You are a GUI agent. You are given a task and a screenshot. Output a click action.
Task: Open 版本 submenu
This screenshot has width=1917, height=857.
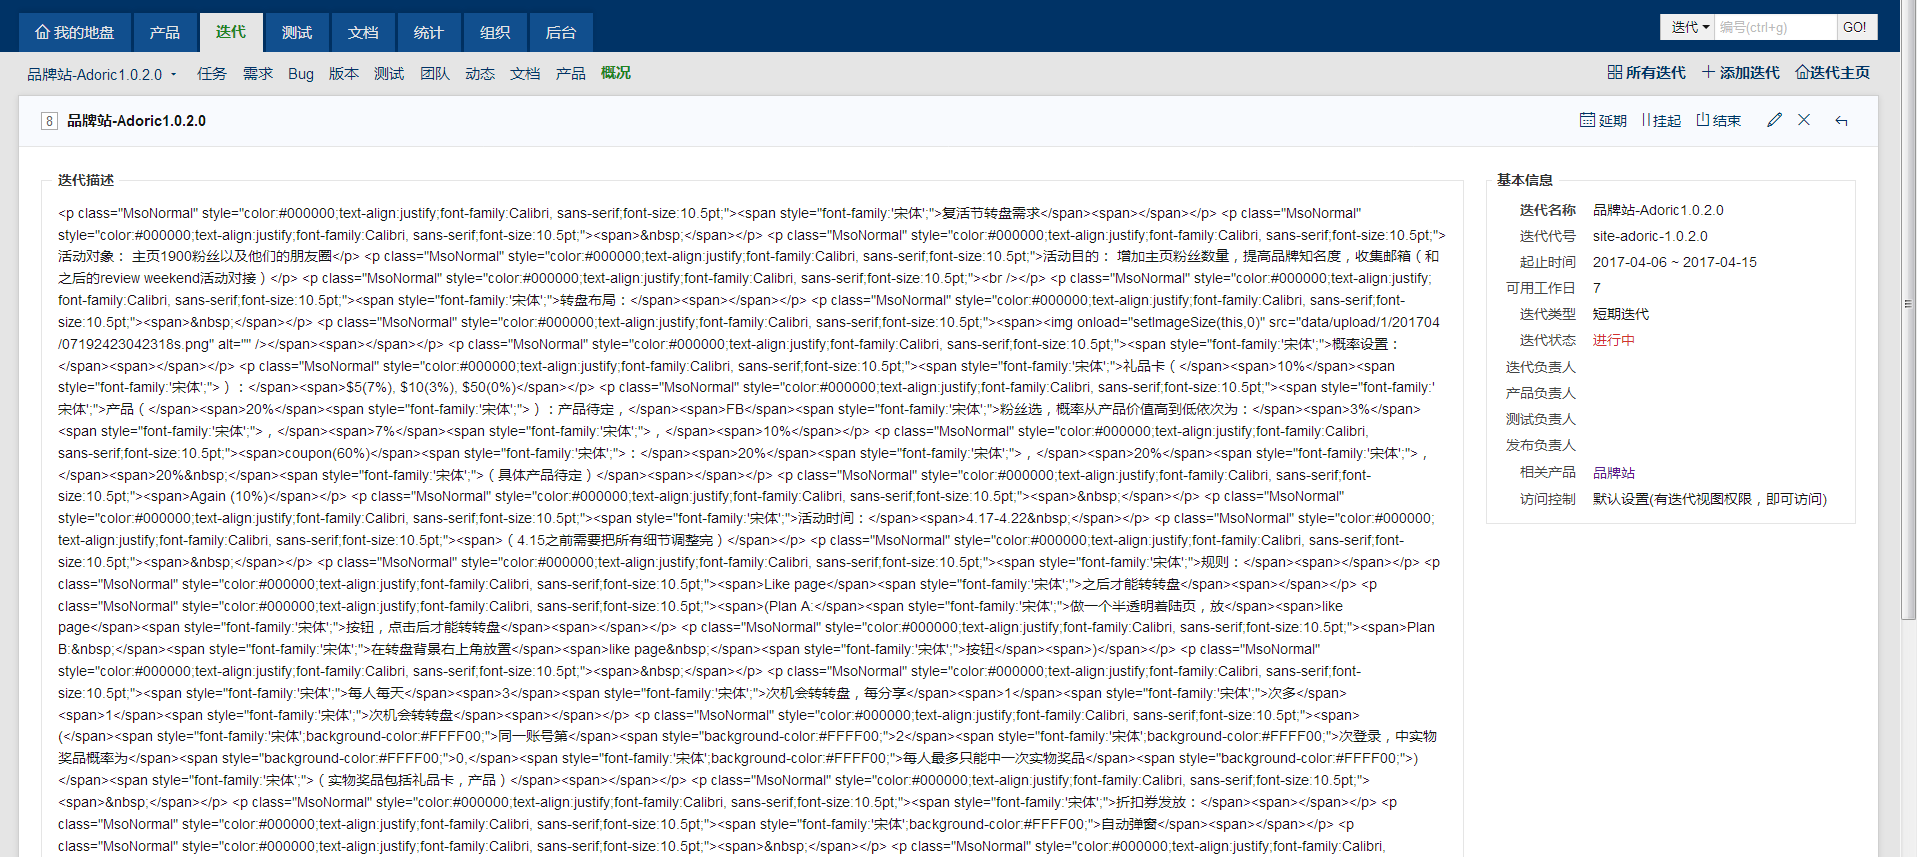click(344, 73)
